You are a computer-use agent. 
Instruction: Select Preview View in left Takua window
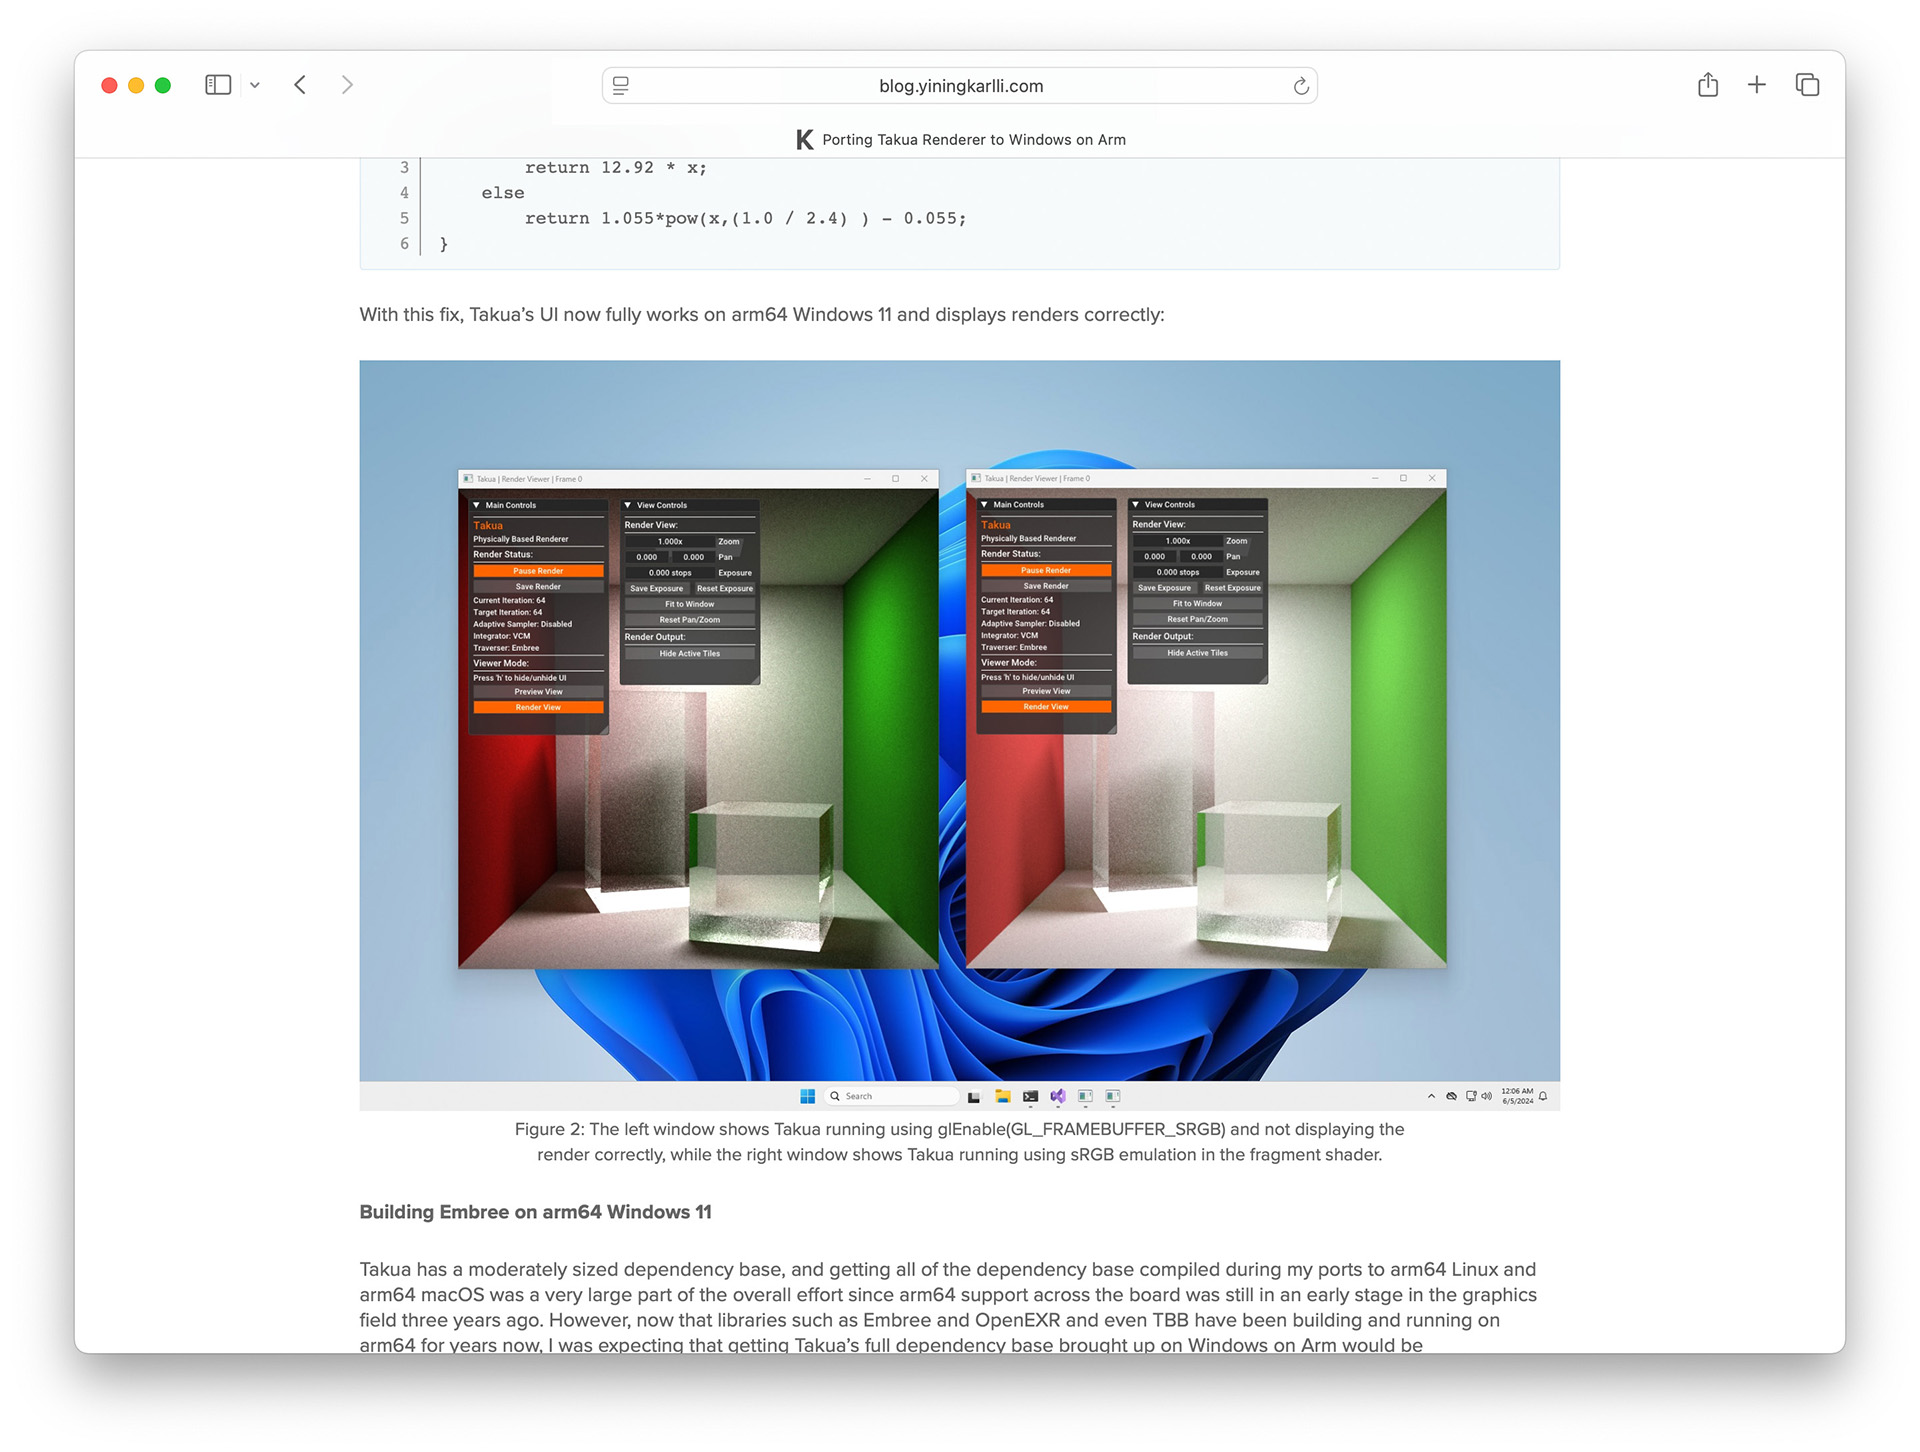(538, 692)
